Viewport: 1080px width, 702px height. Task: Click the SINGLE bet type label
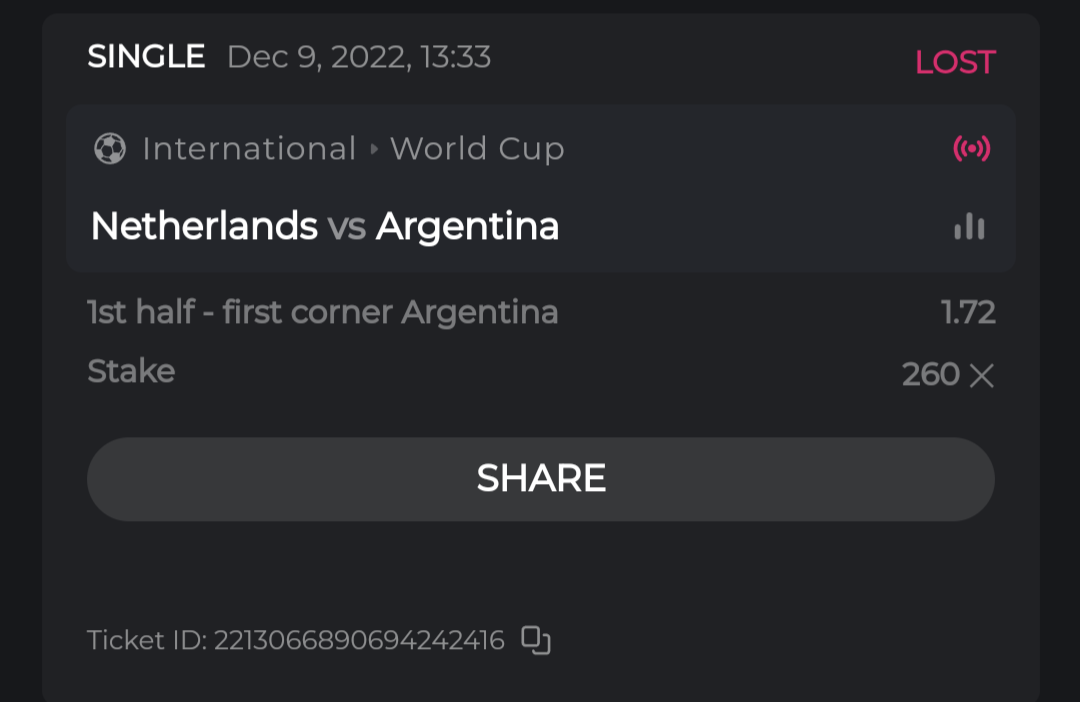pyautogui.click(x=146, y=56)
